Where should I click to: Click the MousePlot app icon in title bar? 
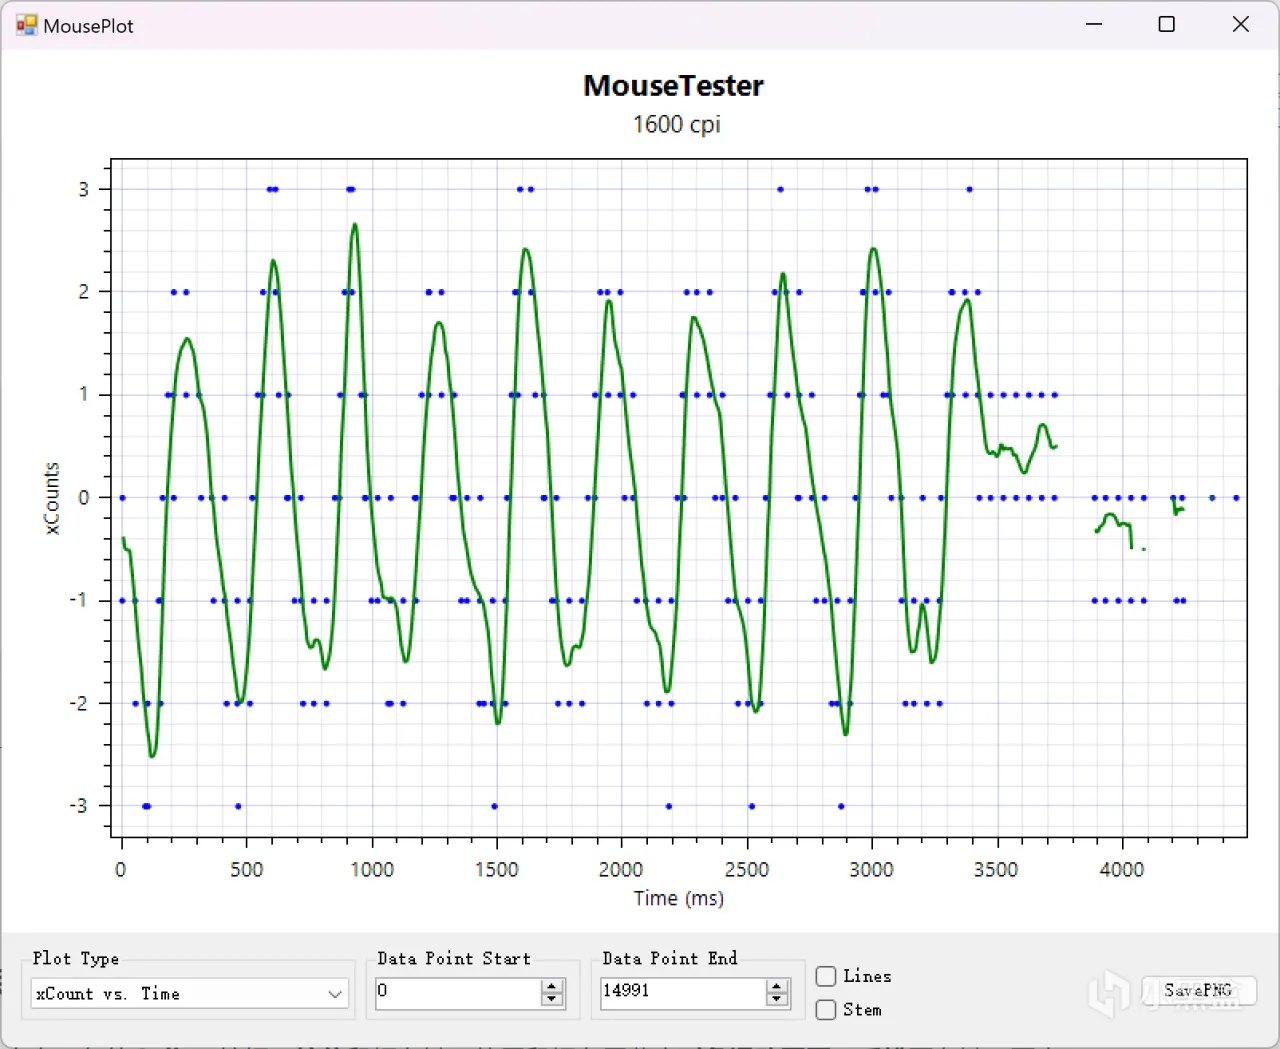coord(26,25)
